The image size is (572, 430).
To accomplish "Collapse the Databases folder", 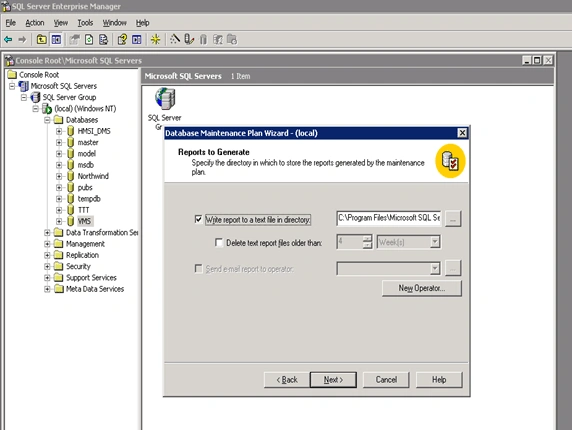I will pos(47,120).
